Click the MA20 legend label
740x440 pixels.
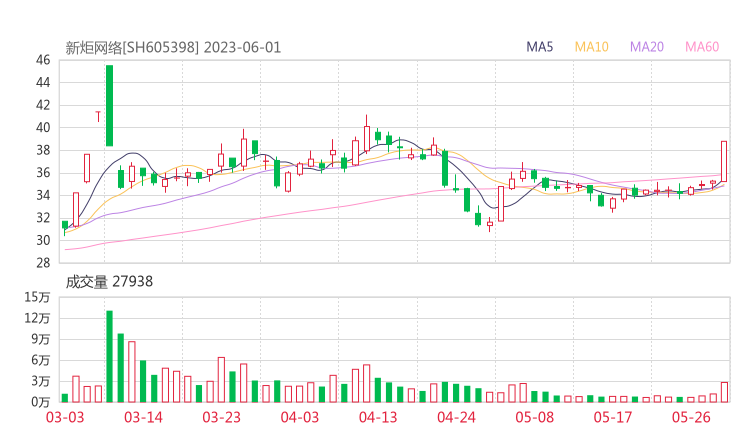(647, 47)
